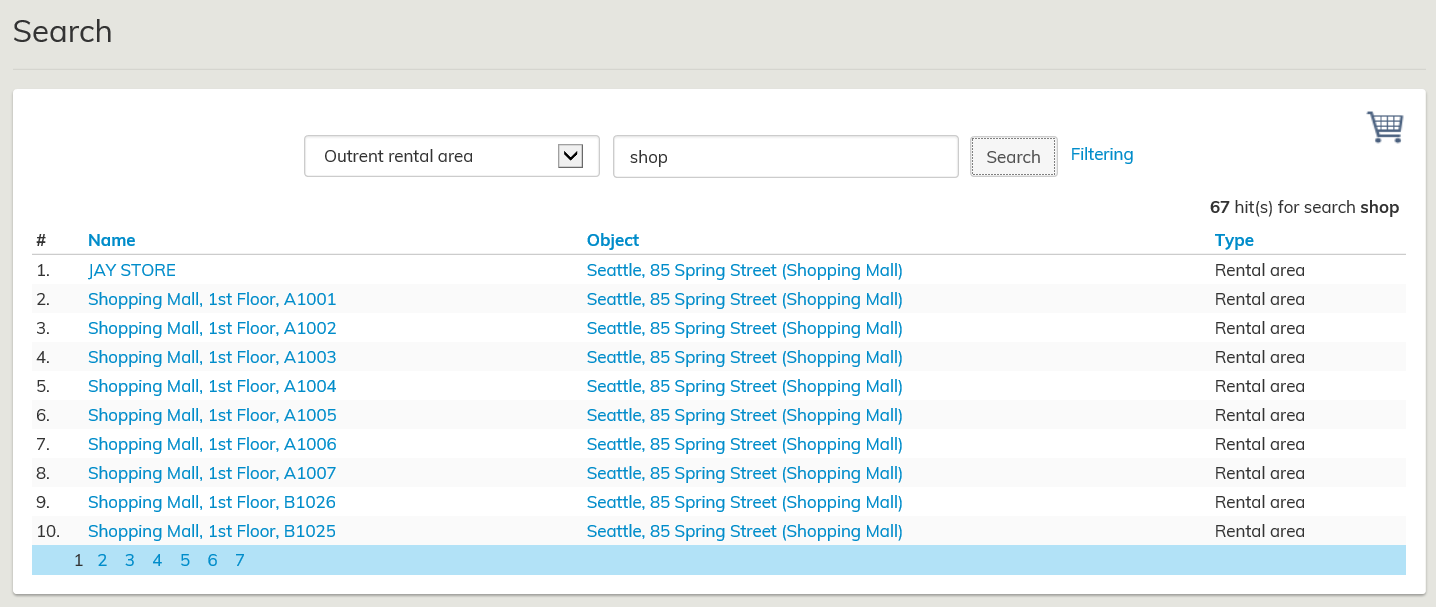Sort results by Name column header
Screen dimensions: 1436x607
(x=111, y=240)
